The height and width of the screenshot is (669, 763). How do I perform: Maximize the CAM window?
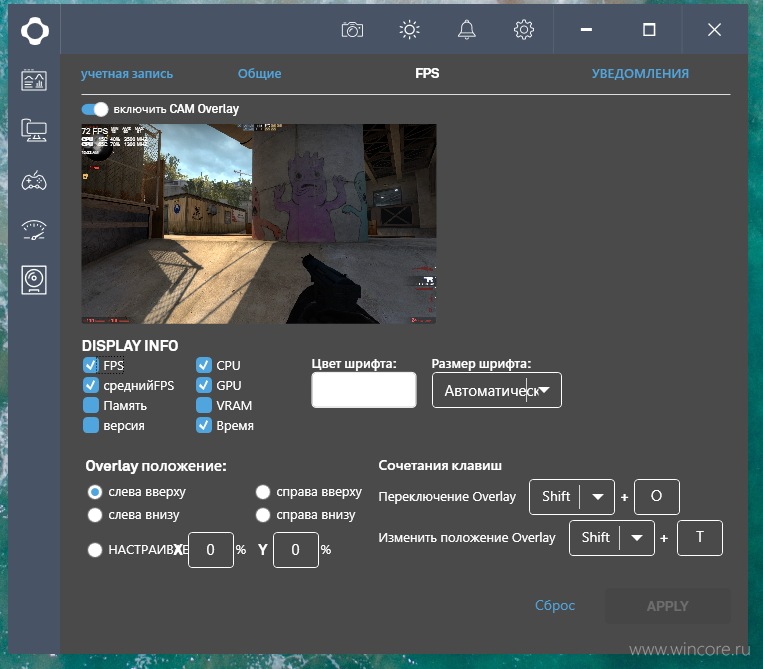coord(649,30)
